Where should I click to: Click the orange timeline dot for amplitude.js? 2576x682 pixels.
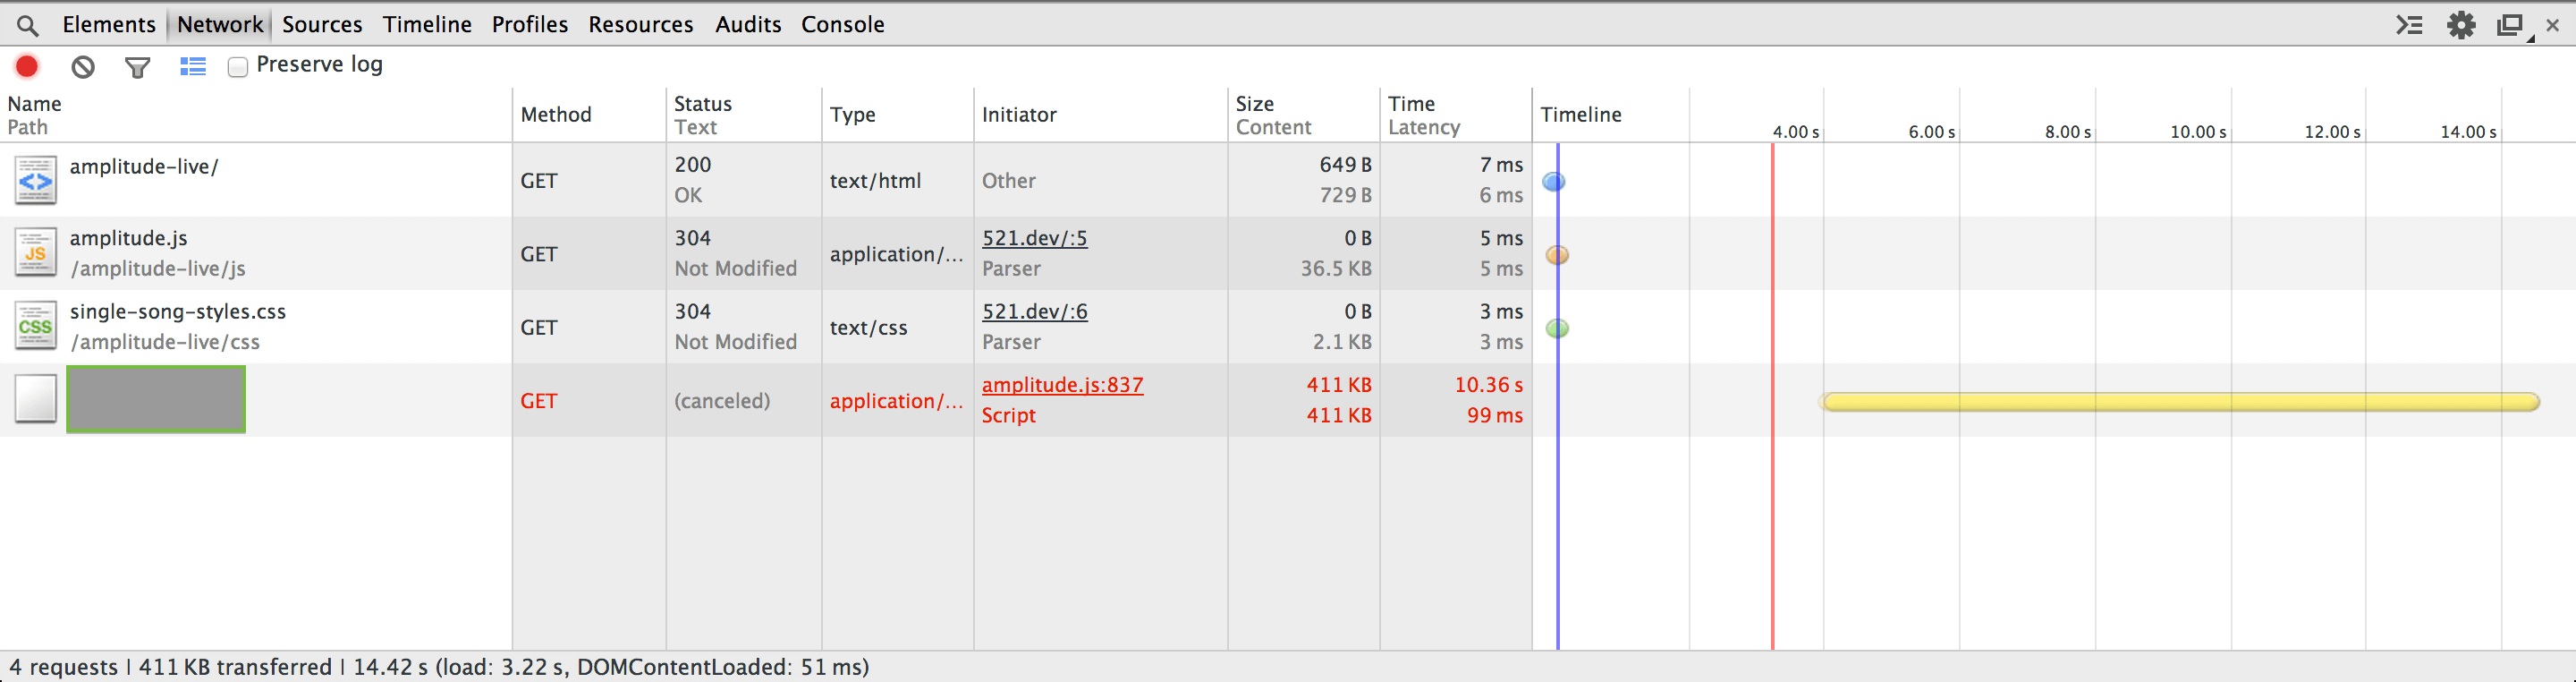point(1557,255)
